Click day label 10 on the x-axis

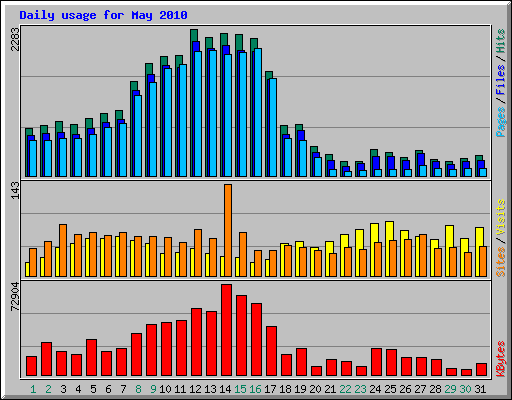point(165,389)
